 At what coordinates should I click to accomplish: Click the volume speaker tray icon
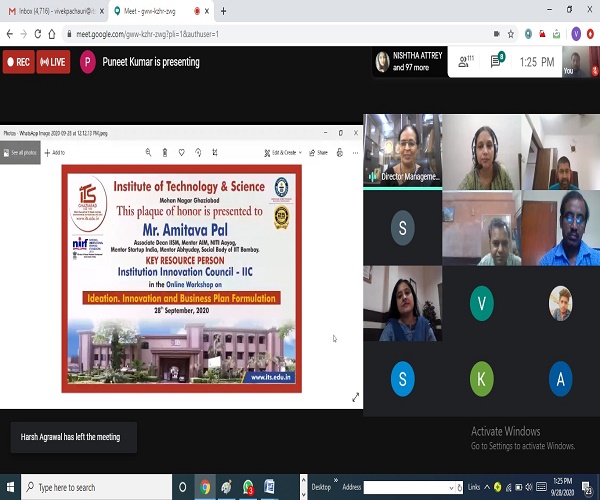(529, 487)
